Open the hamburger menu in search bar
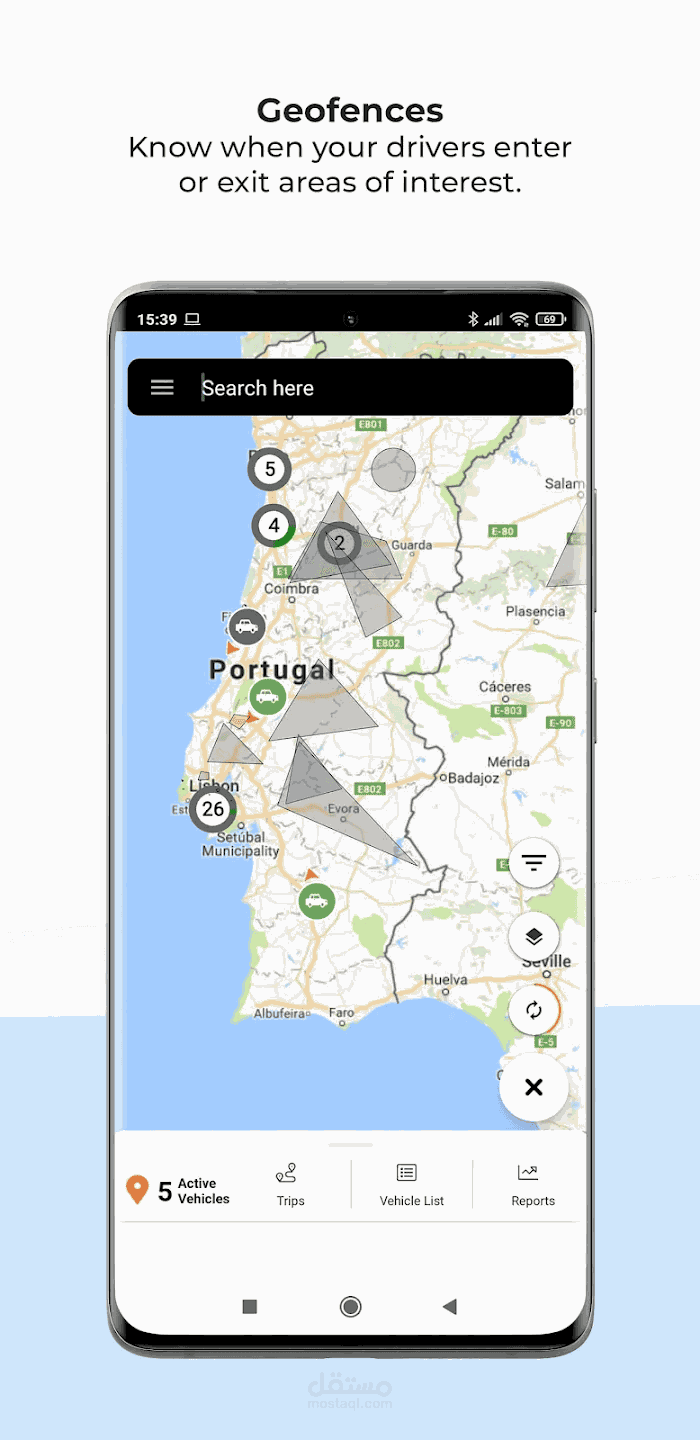700x1440 pixels. pyautogui.click(x=162, y=388)
